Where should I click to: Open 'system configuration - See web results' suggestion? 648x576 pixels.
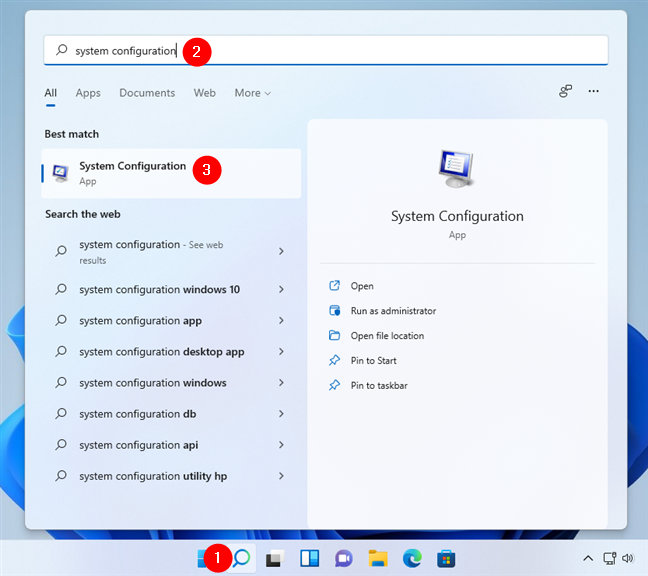pyautogui.click(x=171, y=252)
